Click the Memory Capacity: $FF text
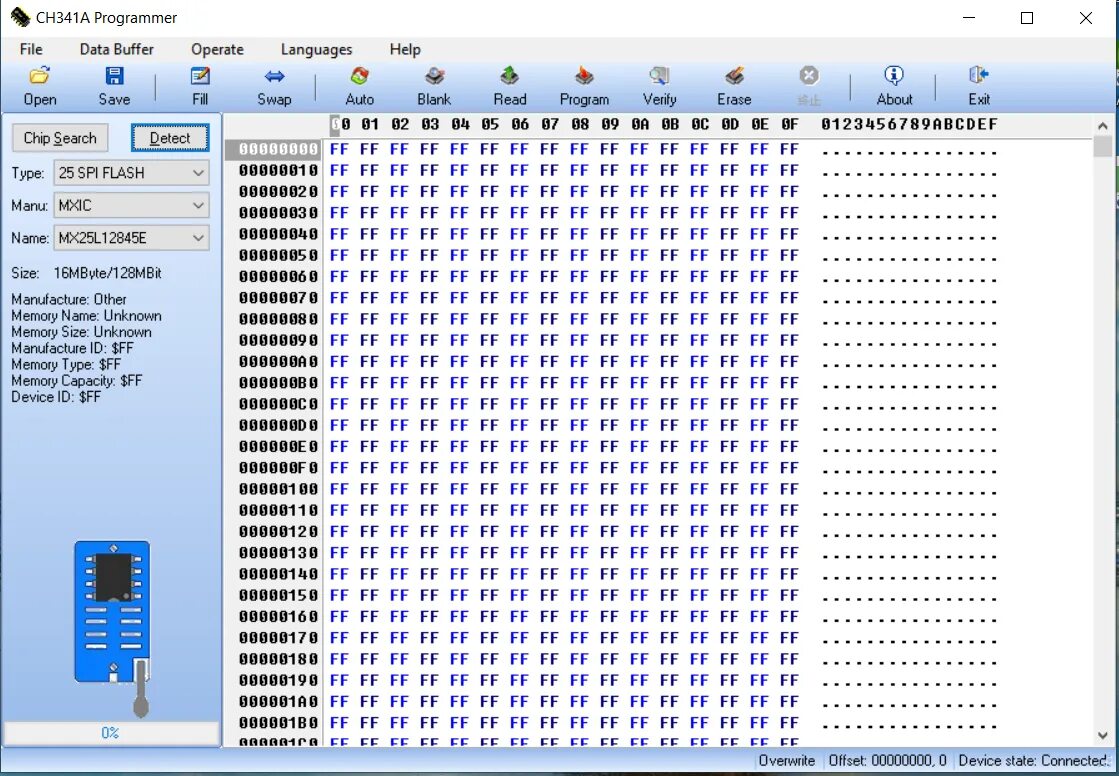Image resolution: width=1119 pixels, height=776 pixels. click(76, 381)
